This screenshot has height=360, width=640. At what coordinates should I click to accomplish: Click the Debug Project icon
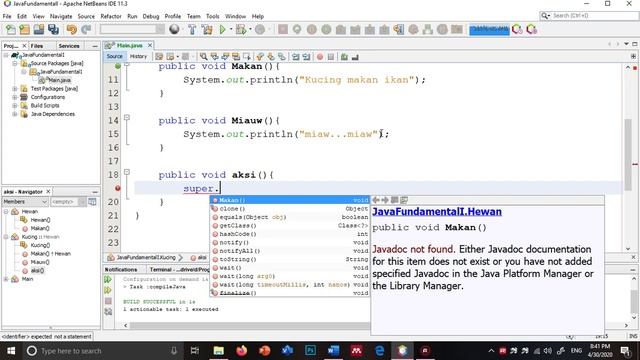pyautogui.click(x=241, y=29)
